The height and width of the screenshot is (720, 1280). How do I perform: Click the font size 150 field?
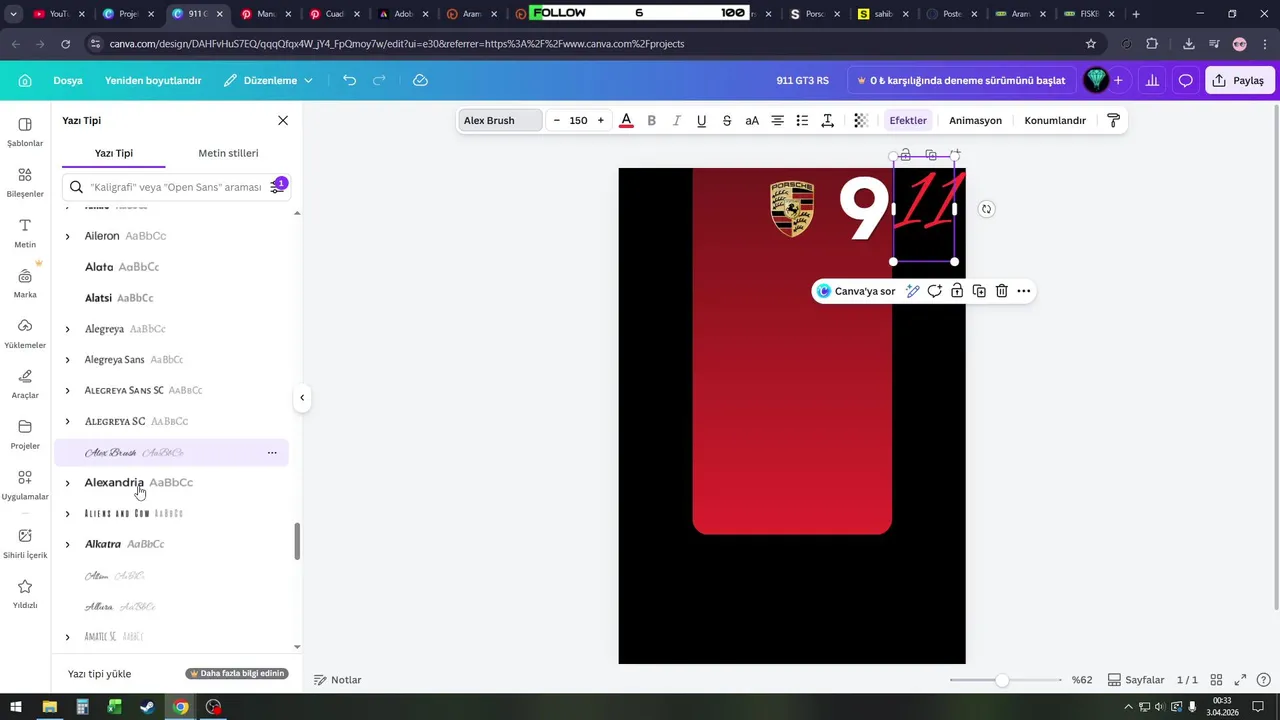(578, 120)
